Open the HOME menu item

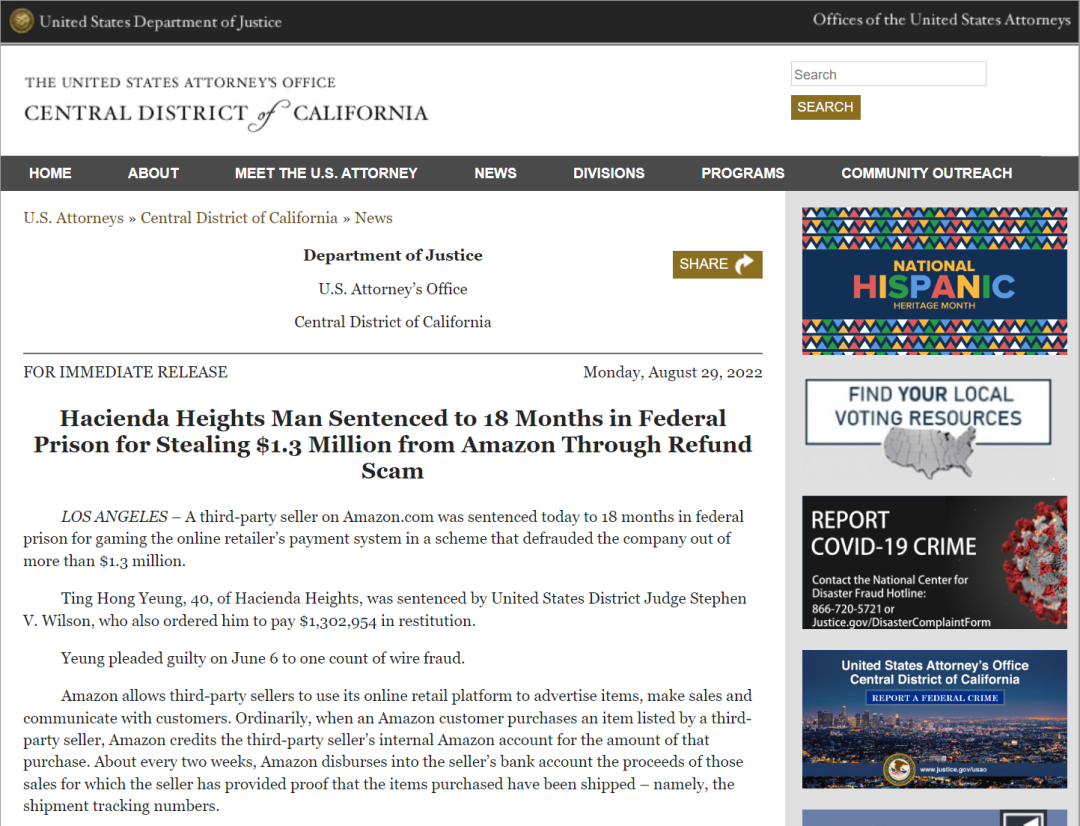coord(50,174)
